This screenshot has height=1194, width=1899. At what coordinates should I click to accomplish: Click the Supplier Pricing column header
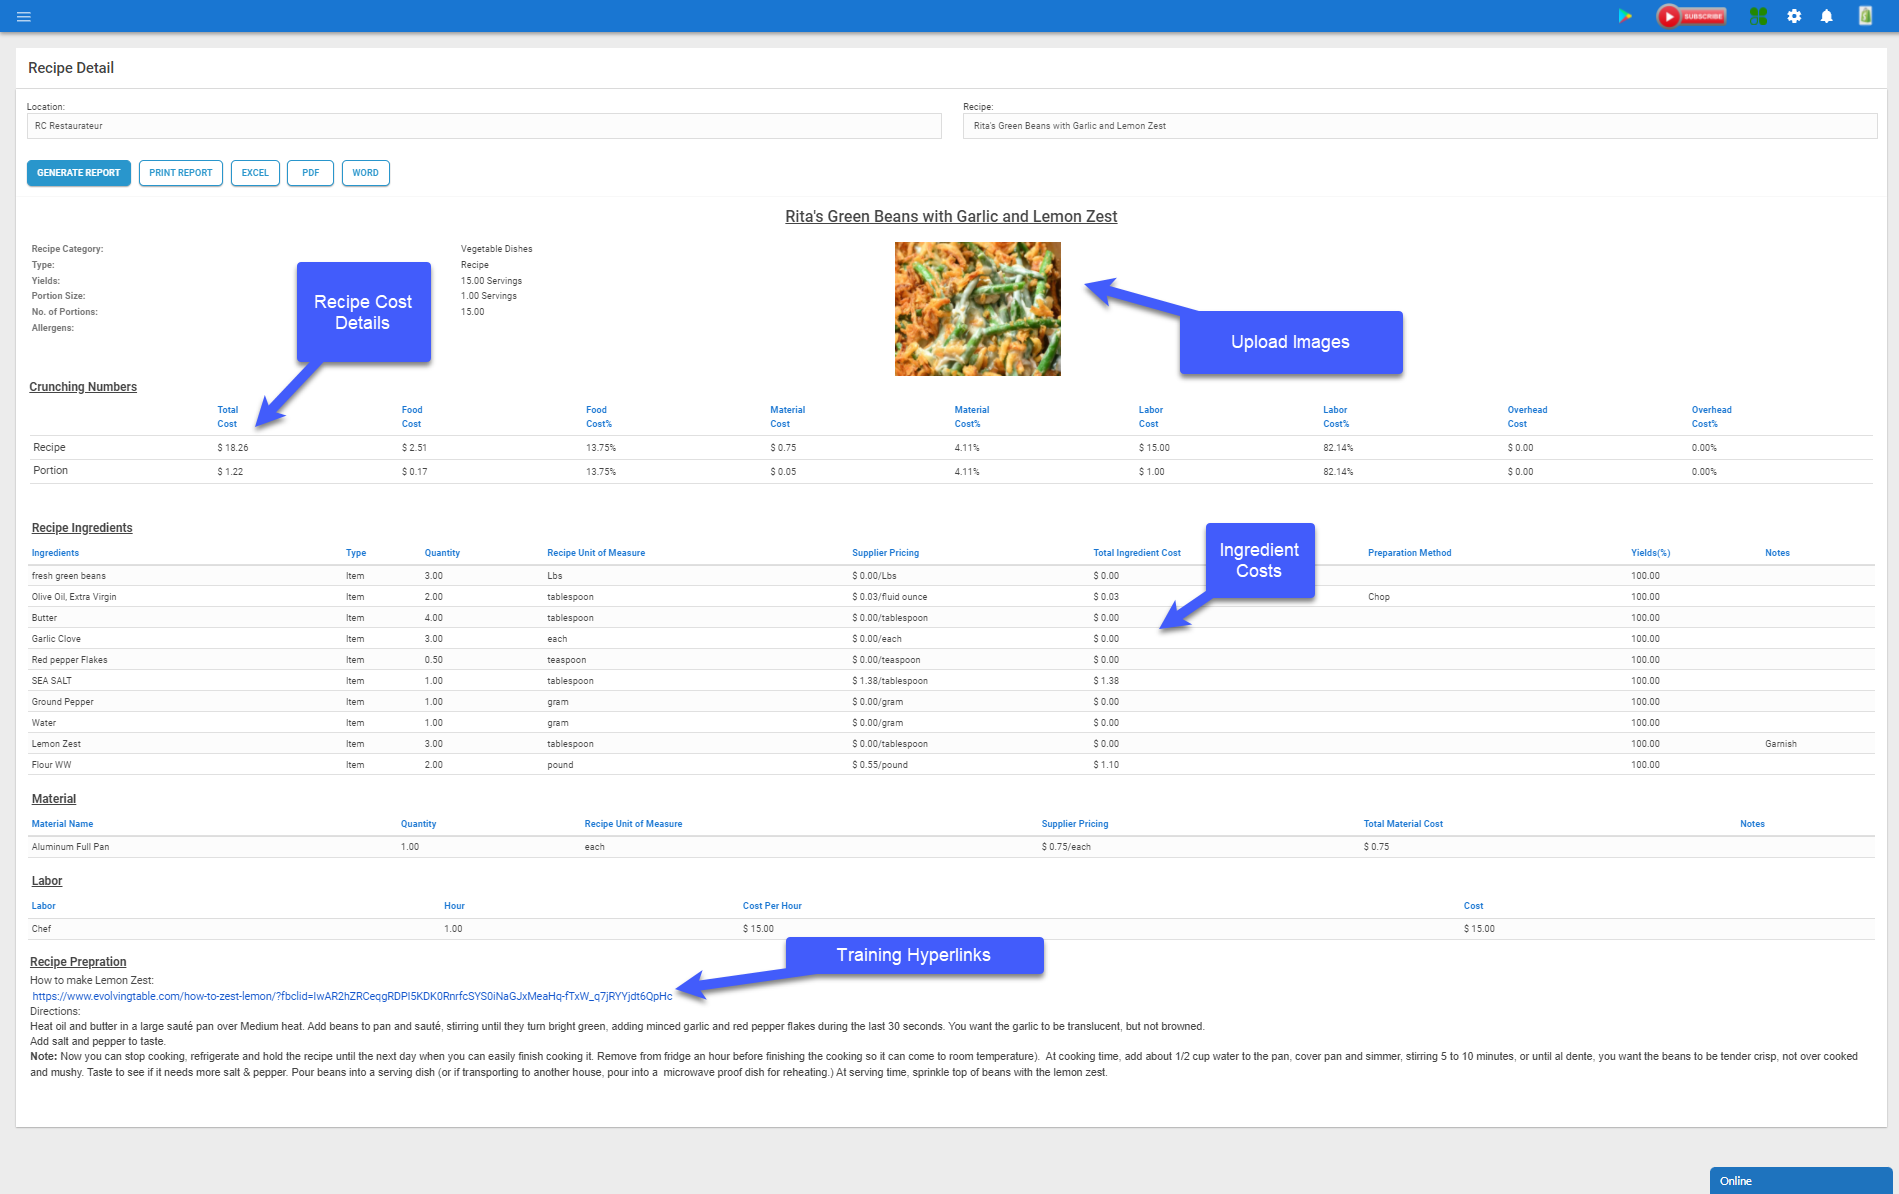[885, 552]
